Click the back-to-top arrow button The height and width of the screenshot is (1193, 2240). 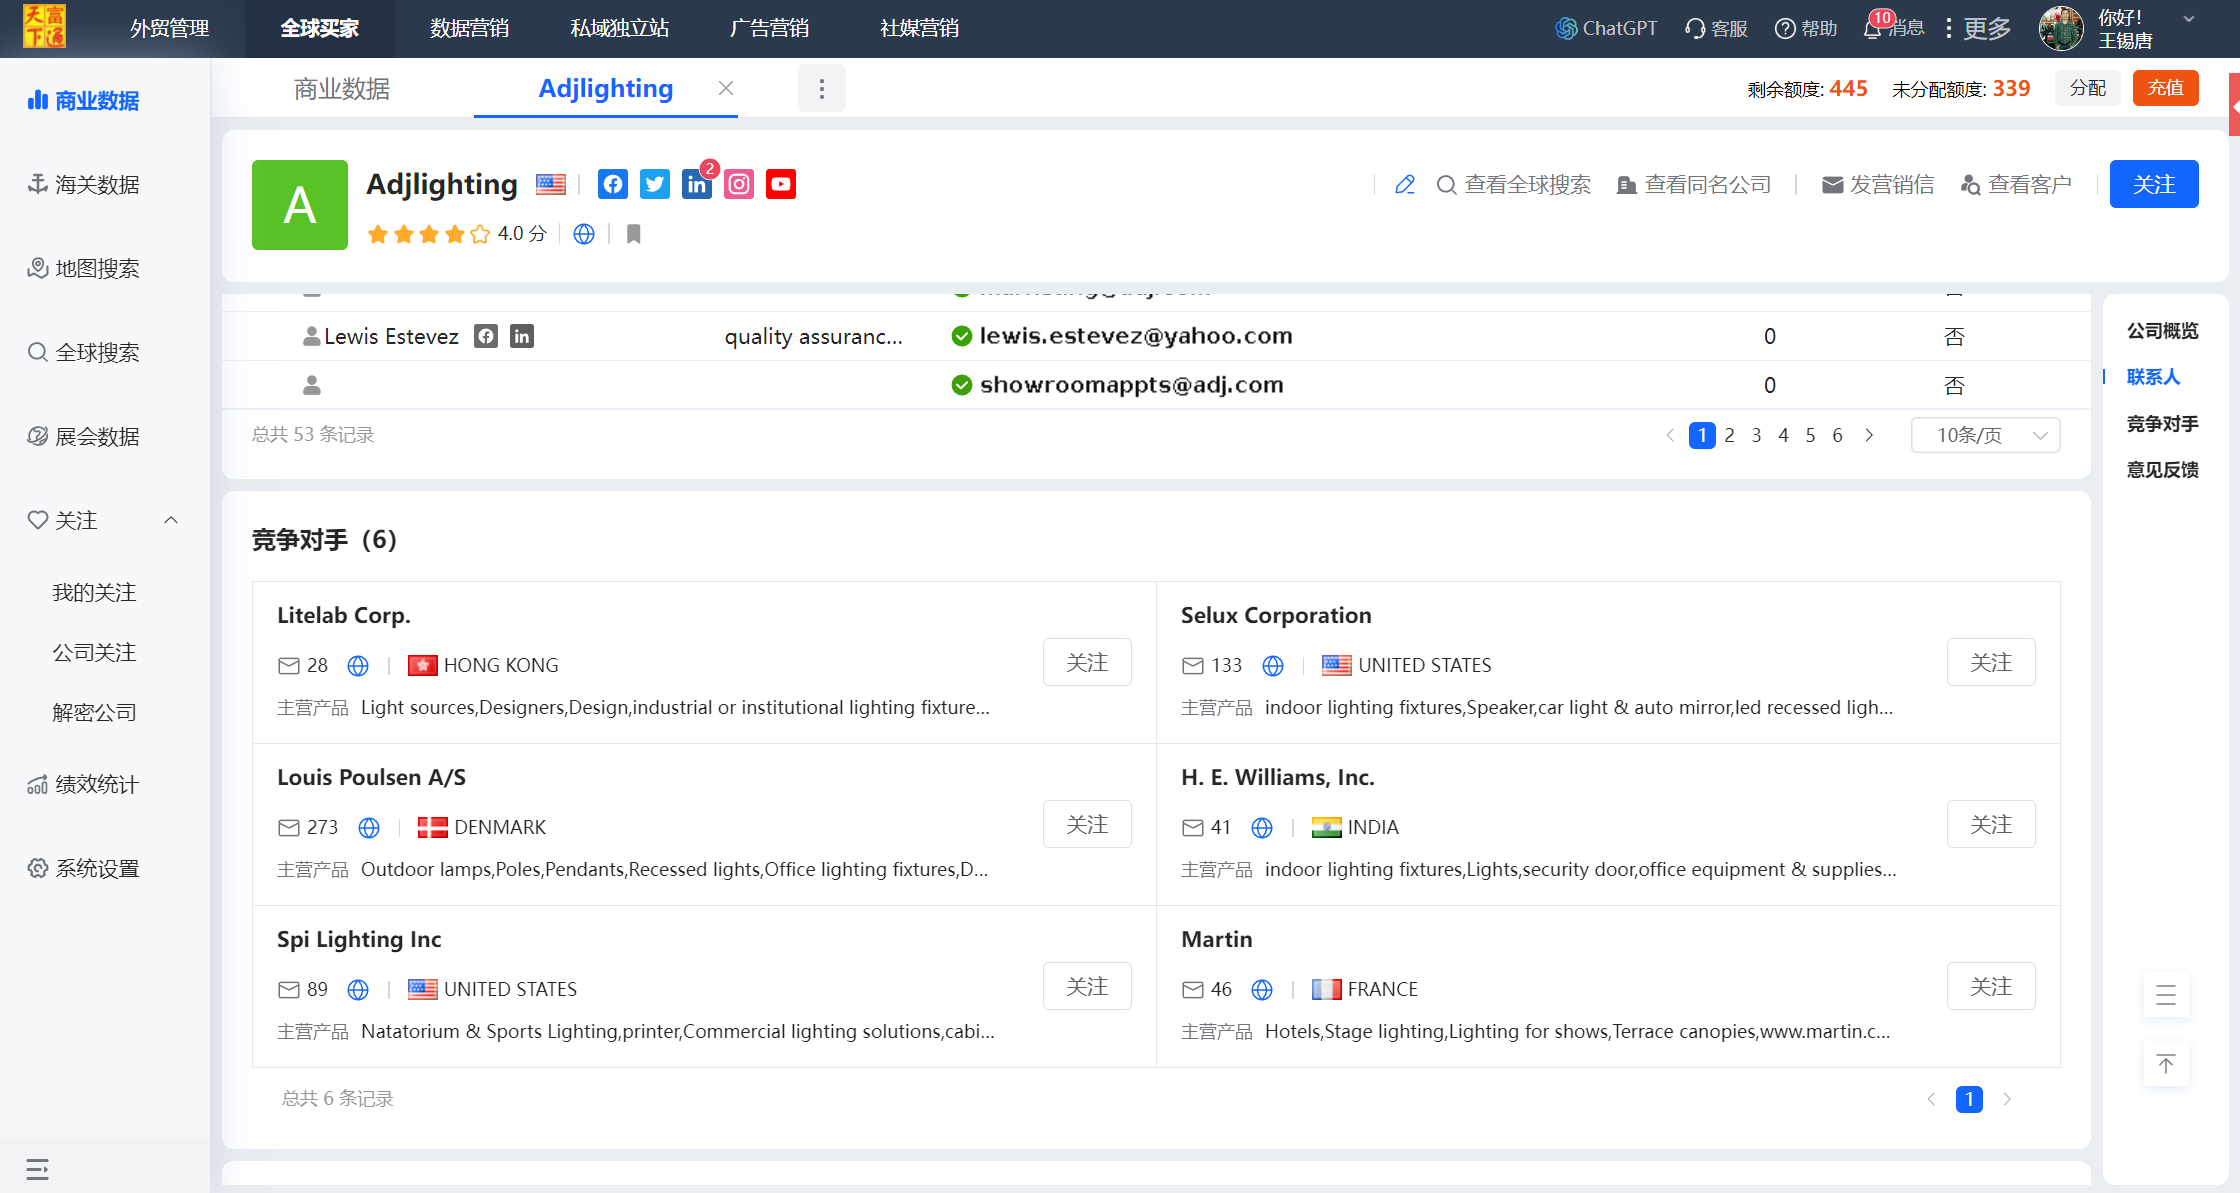coord(2166,1064)
